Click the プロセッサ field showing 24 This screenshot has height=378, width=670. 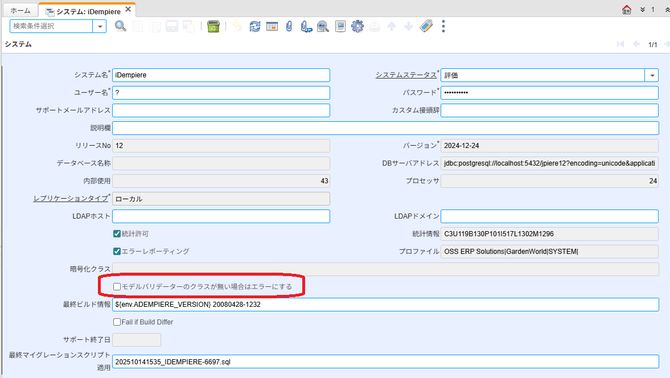pos(550,181)
